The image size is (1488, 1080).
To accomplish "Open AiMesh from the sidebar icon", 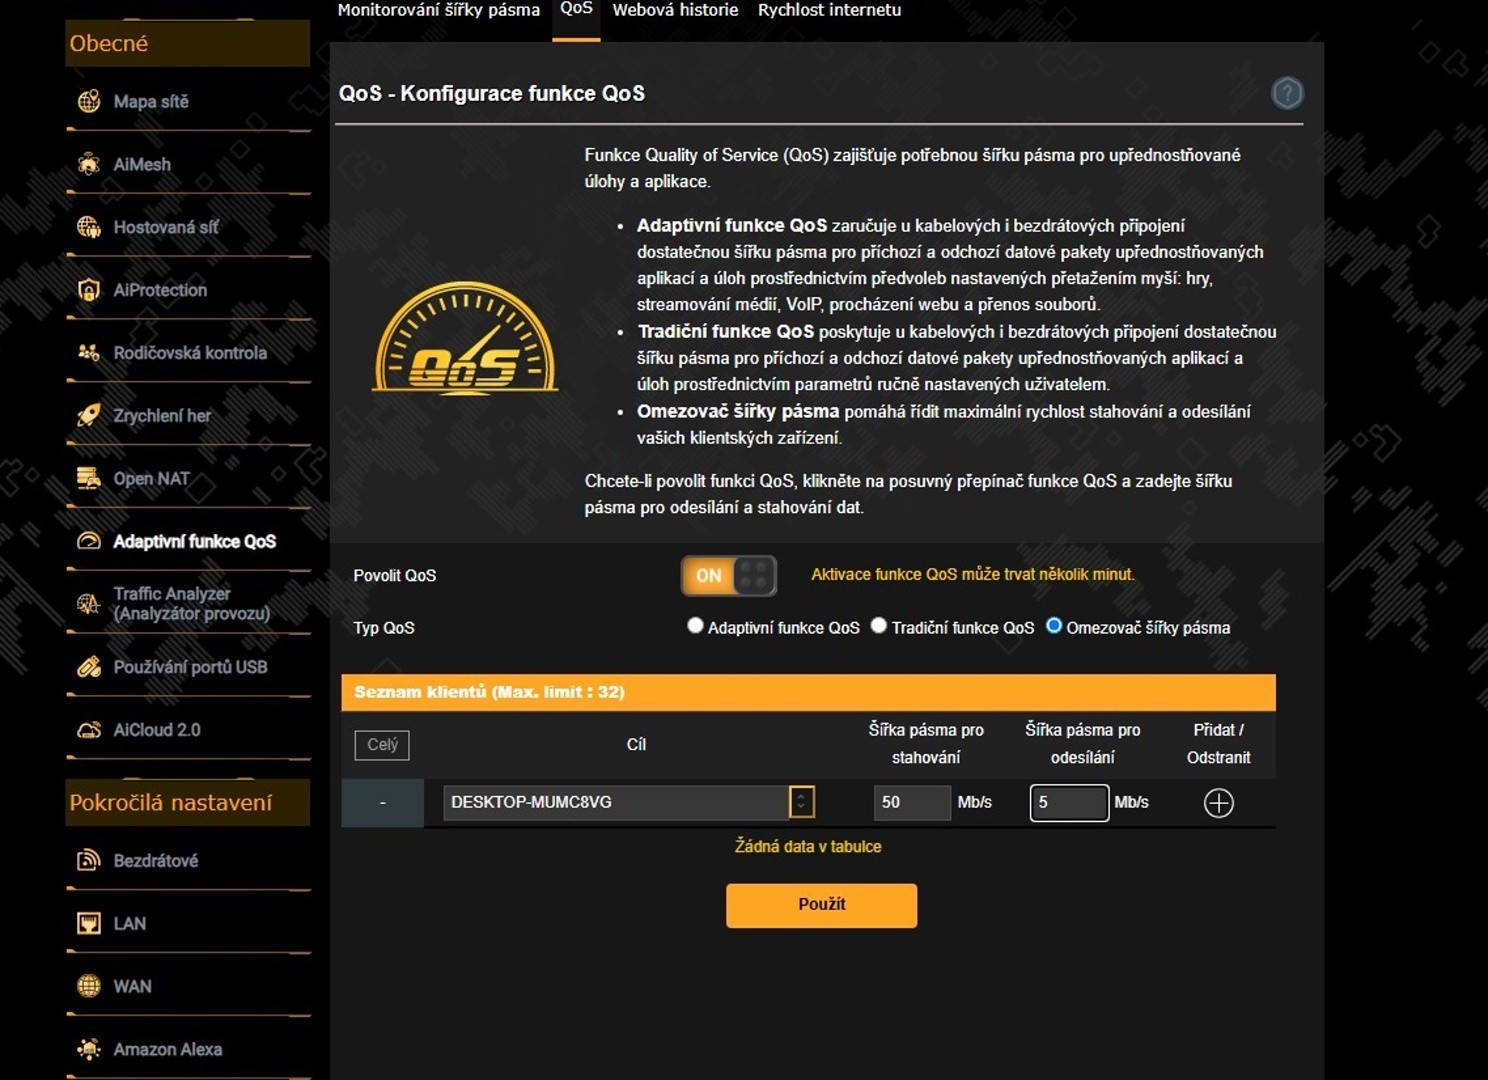I will click(89, 164).
